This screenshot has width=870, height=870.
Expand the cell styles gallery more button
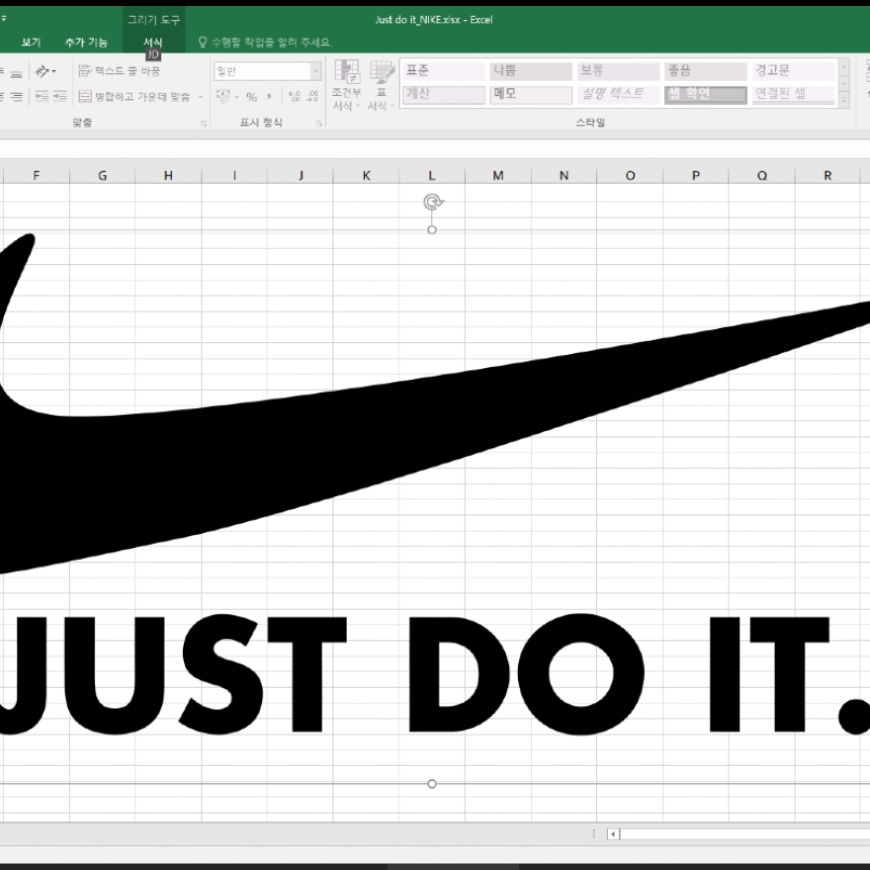point(844,100)
